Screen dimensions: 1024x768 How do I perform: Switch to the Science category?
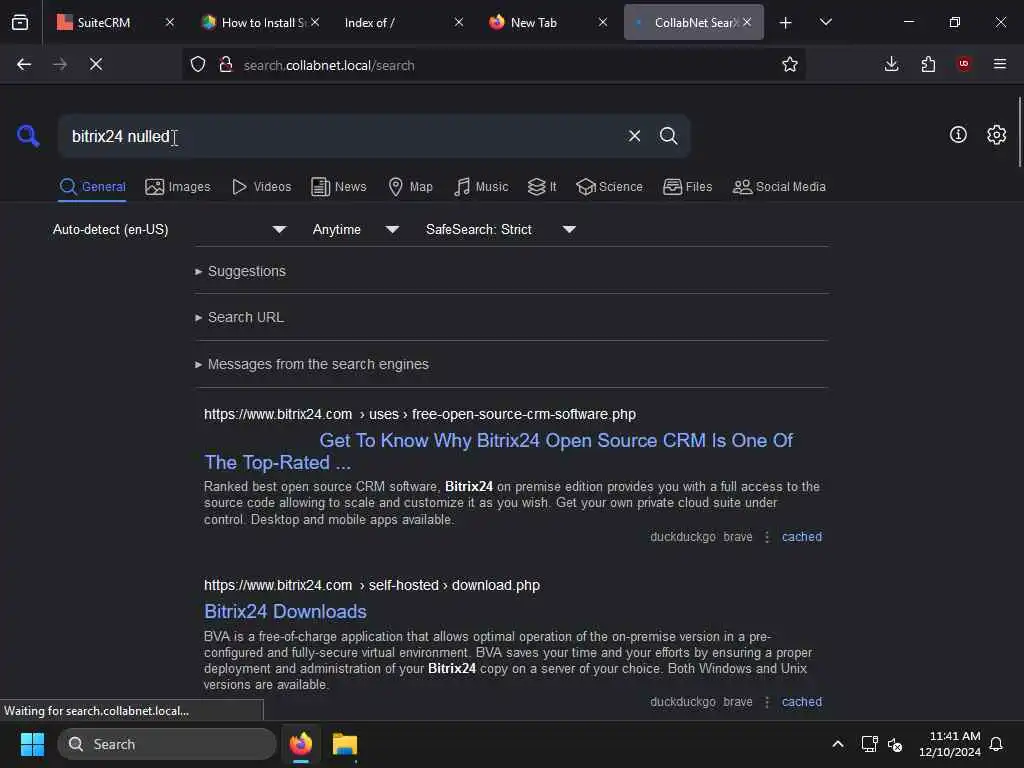[609, 187]
